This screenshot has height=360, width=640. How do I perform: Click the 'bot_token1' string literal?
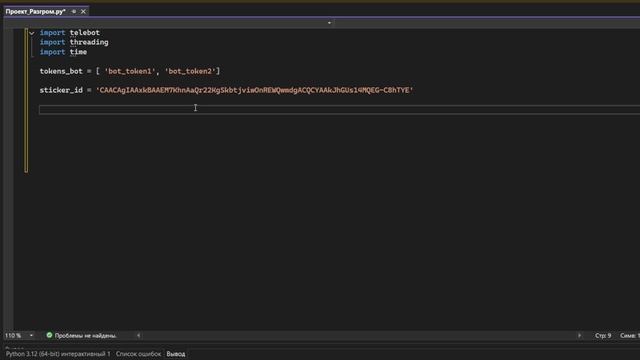click(130, 71)
